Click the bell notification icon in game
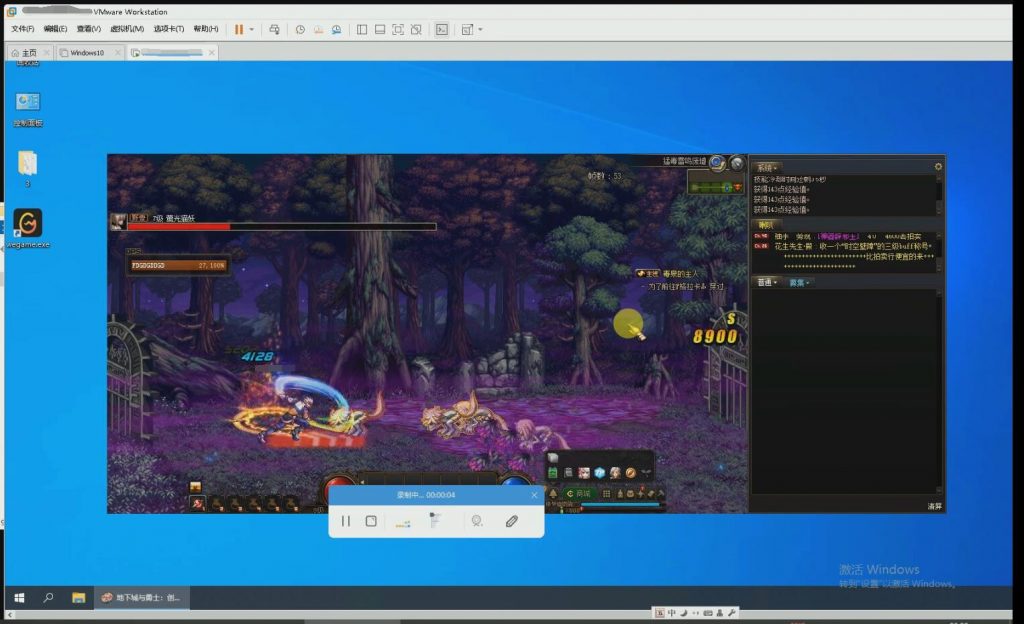 tap(553, 494)
